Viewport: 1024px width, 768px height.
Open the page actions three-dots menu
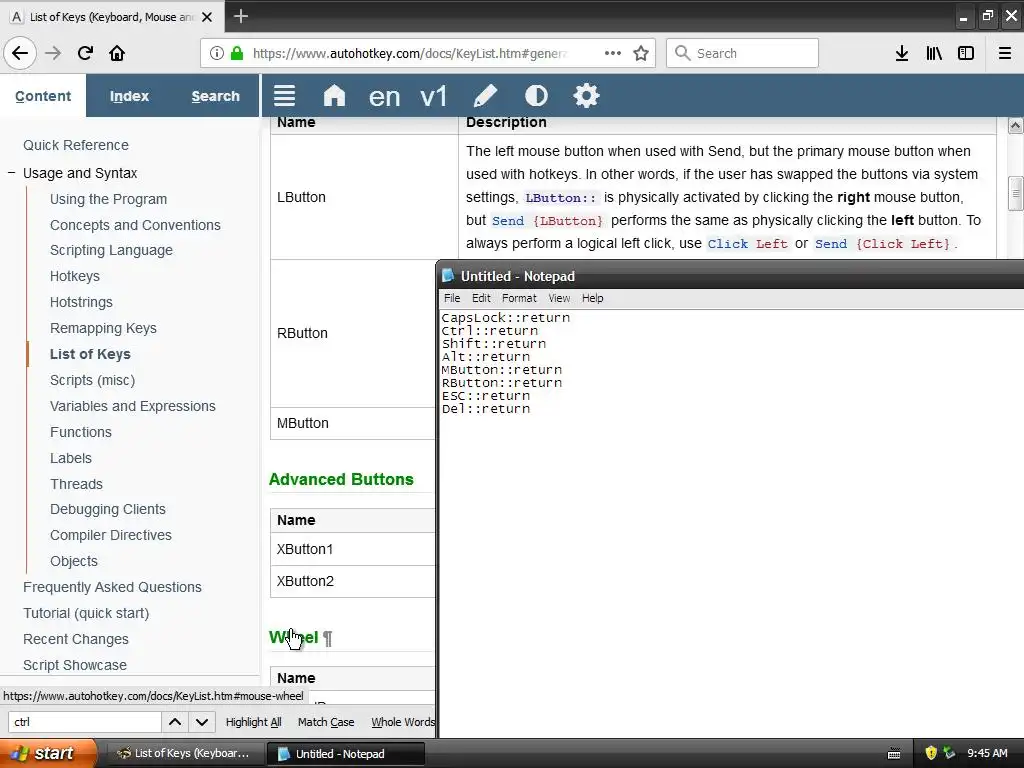click(x=613, y=53)
